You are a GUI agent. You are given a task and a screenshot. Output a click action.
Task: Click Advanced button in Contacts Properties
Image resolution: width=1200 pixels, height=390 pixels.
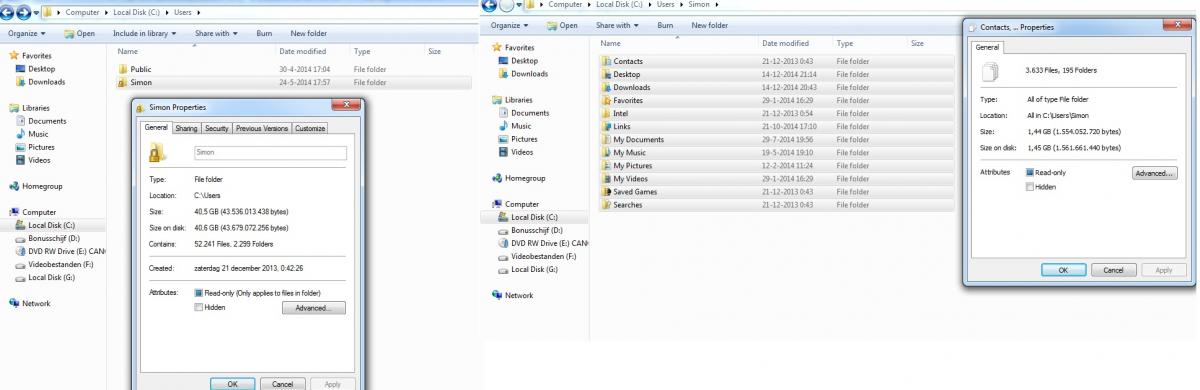pyautogui.click(x=1154, y=173)
